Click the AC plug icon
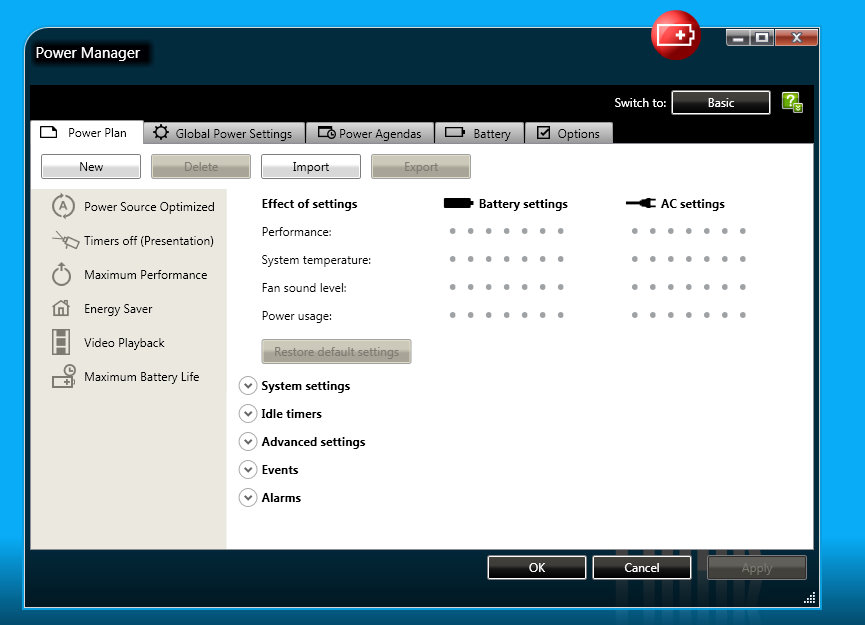This screenshot has width=865, height=625. [x=640, y=204]
